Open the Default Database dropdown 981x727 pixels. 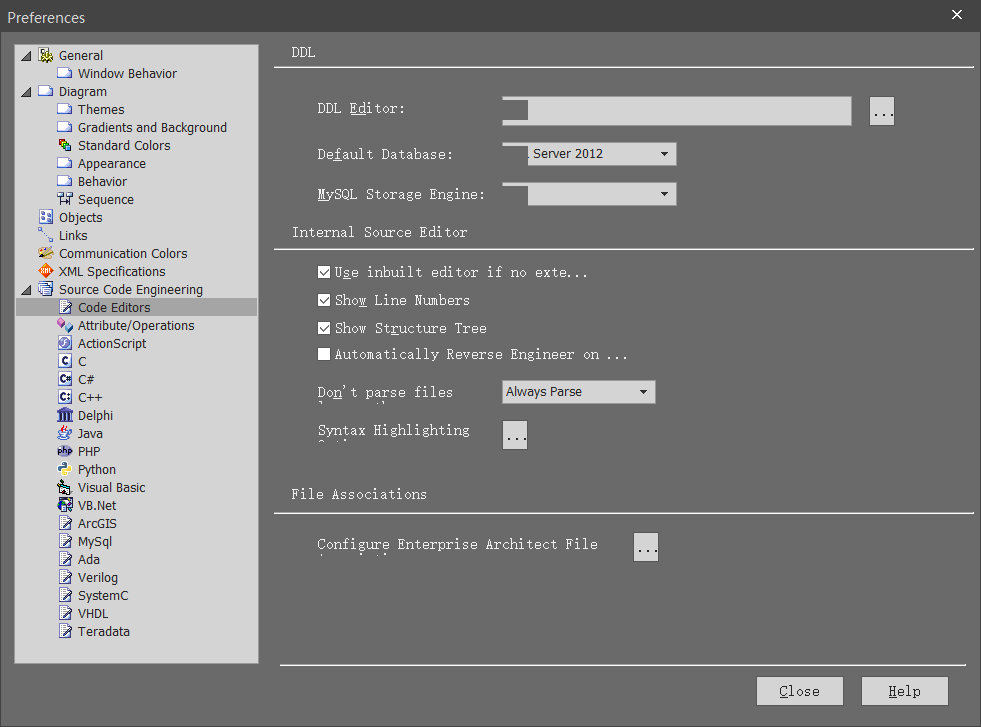[602, 154]
